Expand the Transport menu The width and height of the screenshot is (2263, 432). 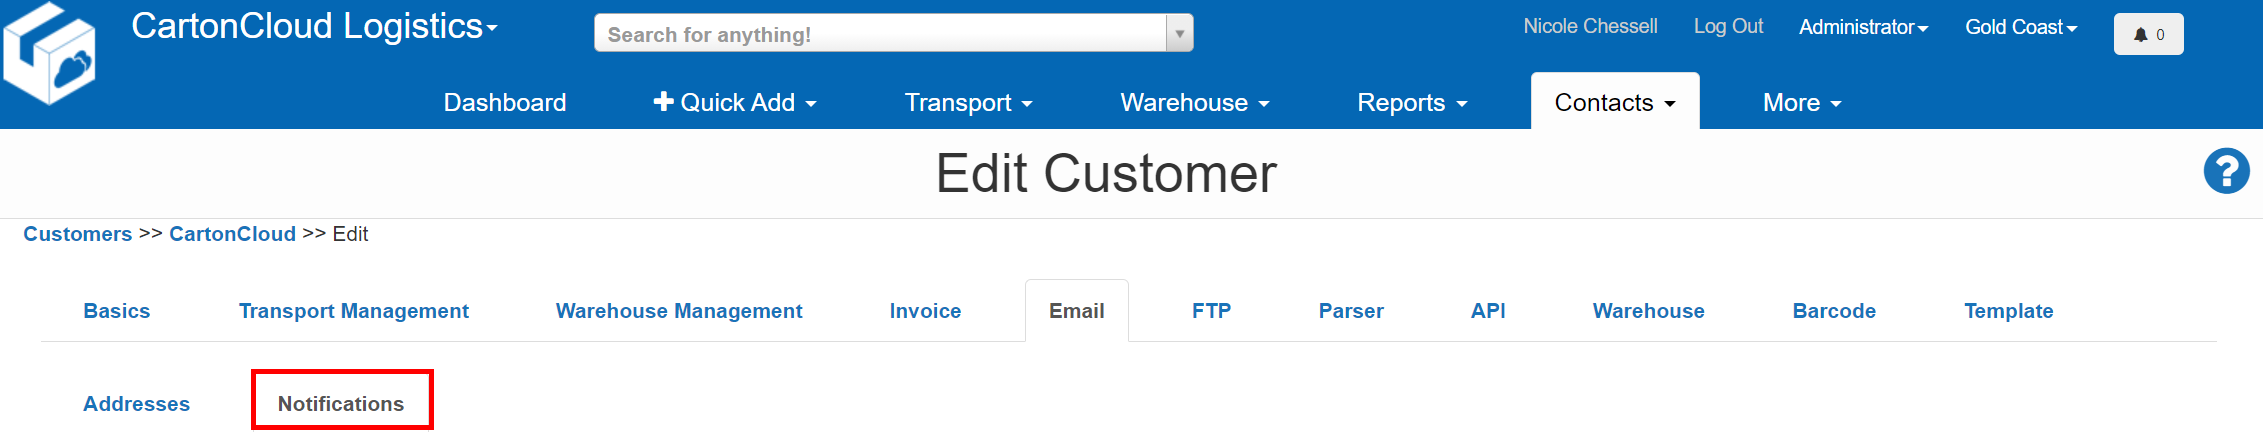[x=968, y=103]
